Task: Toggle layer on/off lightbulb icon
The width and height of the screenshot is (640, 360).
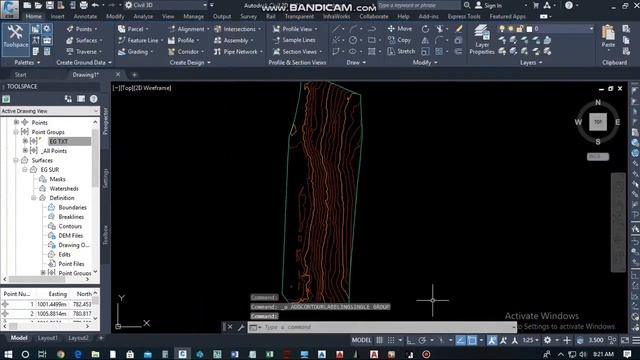Action: (502, 29)
